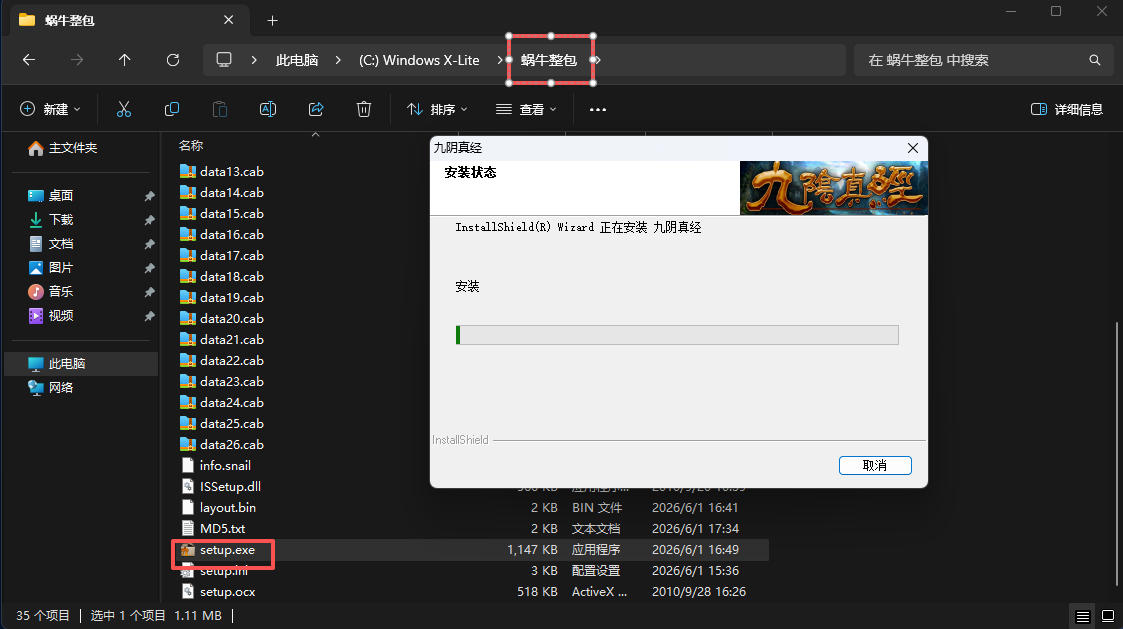Click the Paste clipboard icon
Screen dimensions: 1123x629
tap(220, 109)
